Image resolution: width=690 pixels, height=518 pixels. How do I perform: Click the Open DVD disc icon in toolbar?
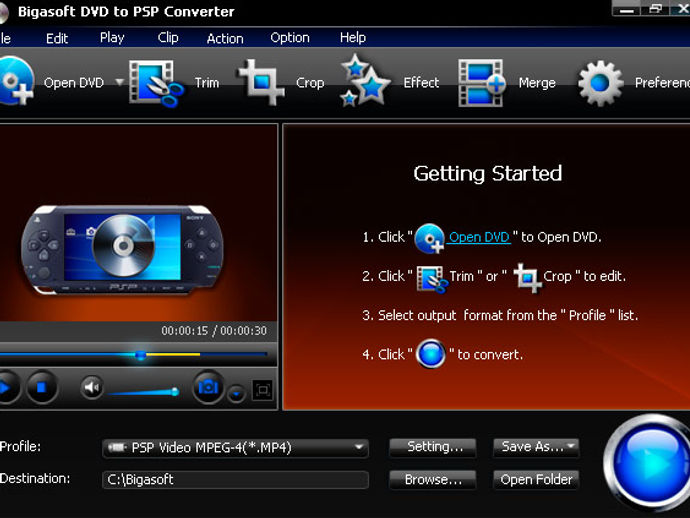point(17,81)
